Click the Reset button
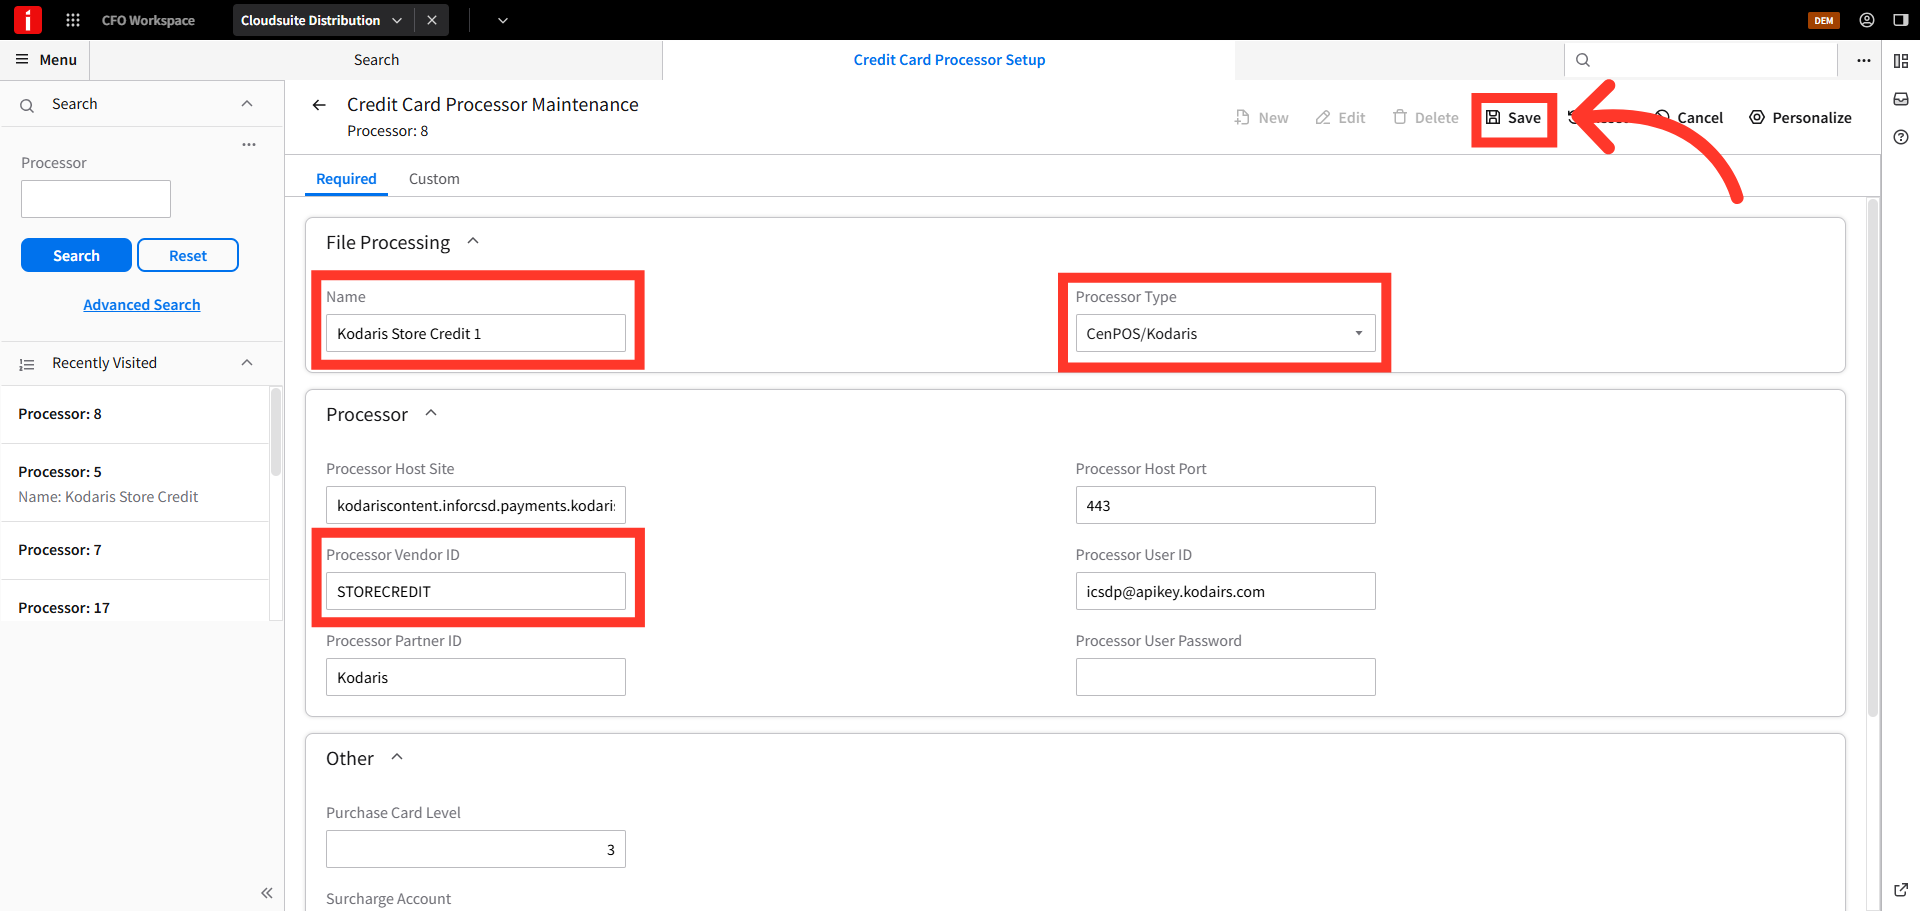This screenshot has width=1920, height=911. coord(188,255)
